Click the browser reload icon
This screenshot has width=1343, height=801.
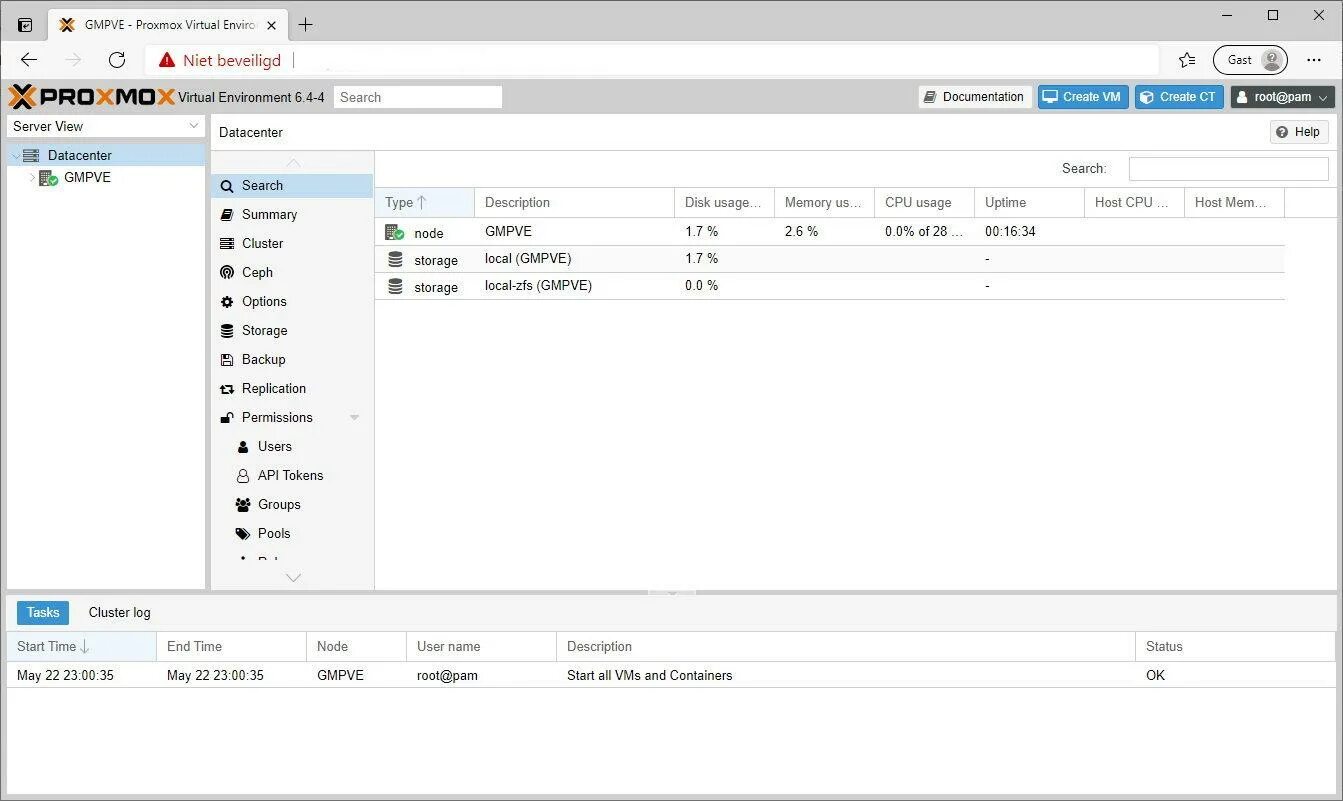[117, 60]
